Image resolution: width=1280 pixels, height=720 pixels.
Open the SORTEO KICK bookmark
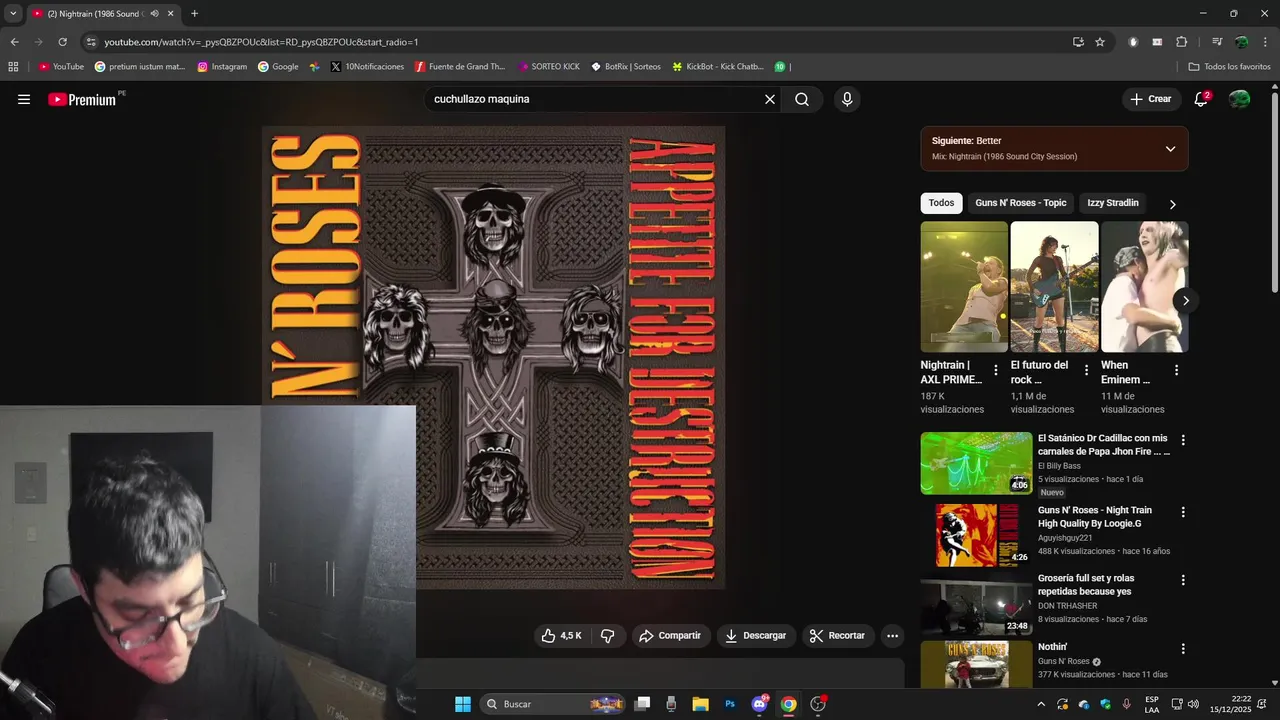549,67
